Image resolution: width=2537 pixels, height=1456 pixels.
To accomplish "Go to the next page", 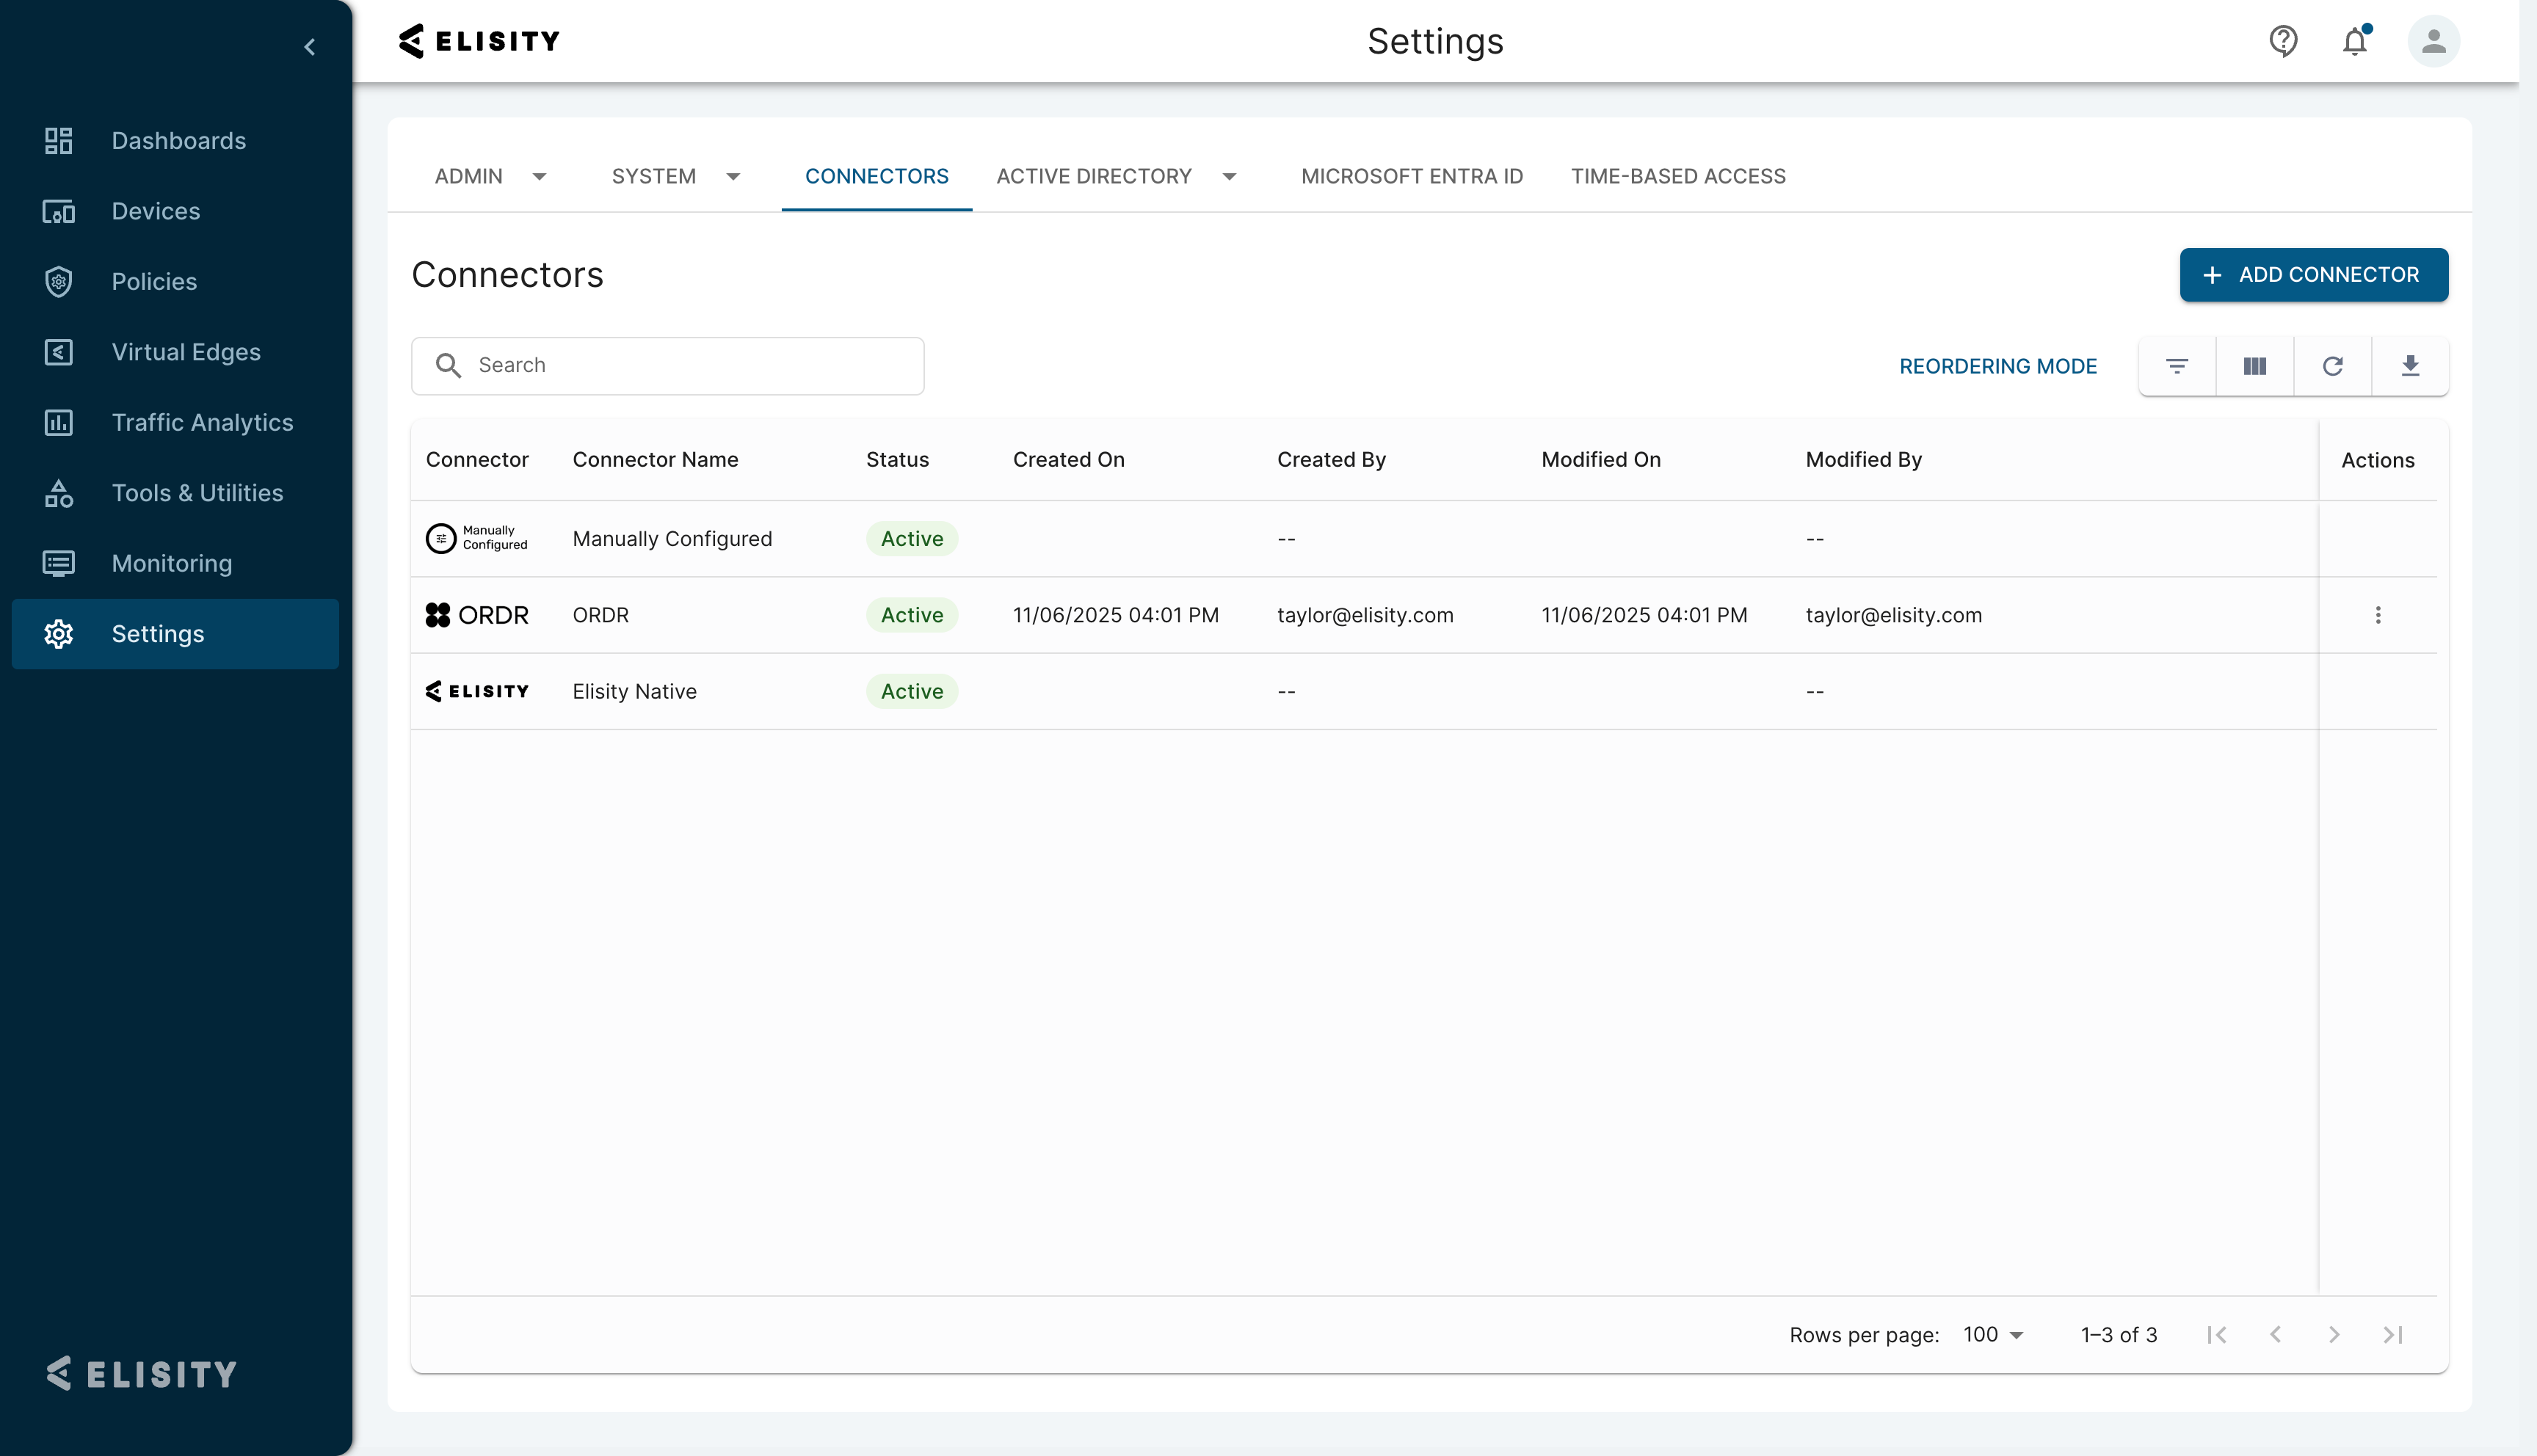I will [2334, 1335].
